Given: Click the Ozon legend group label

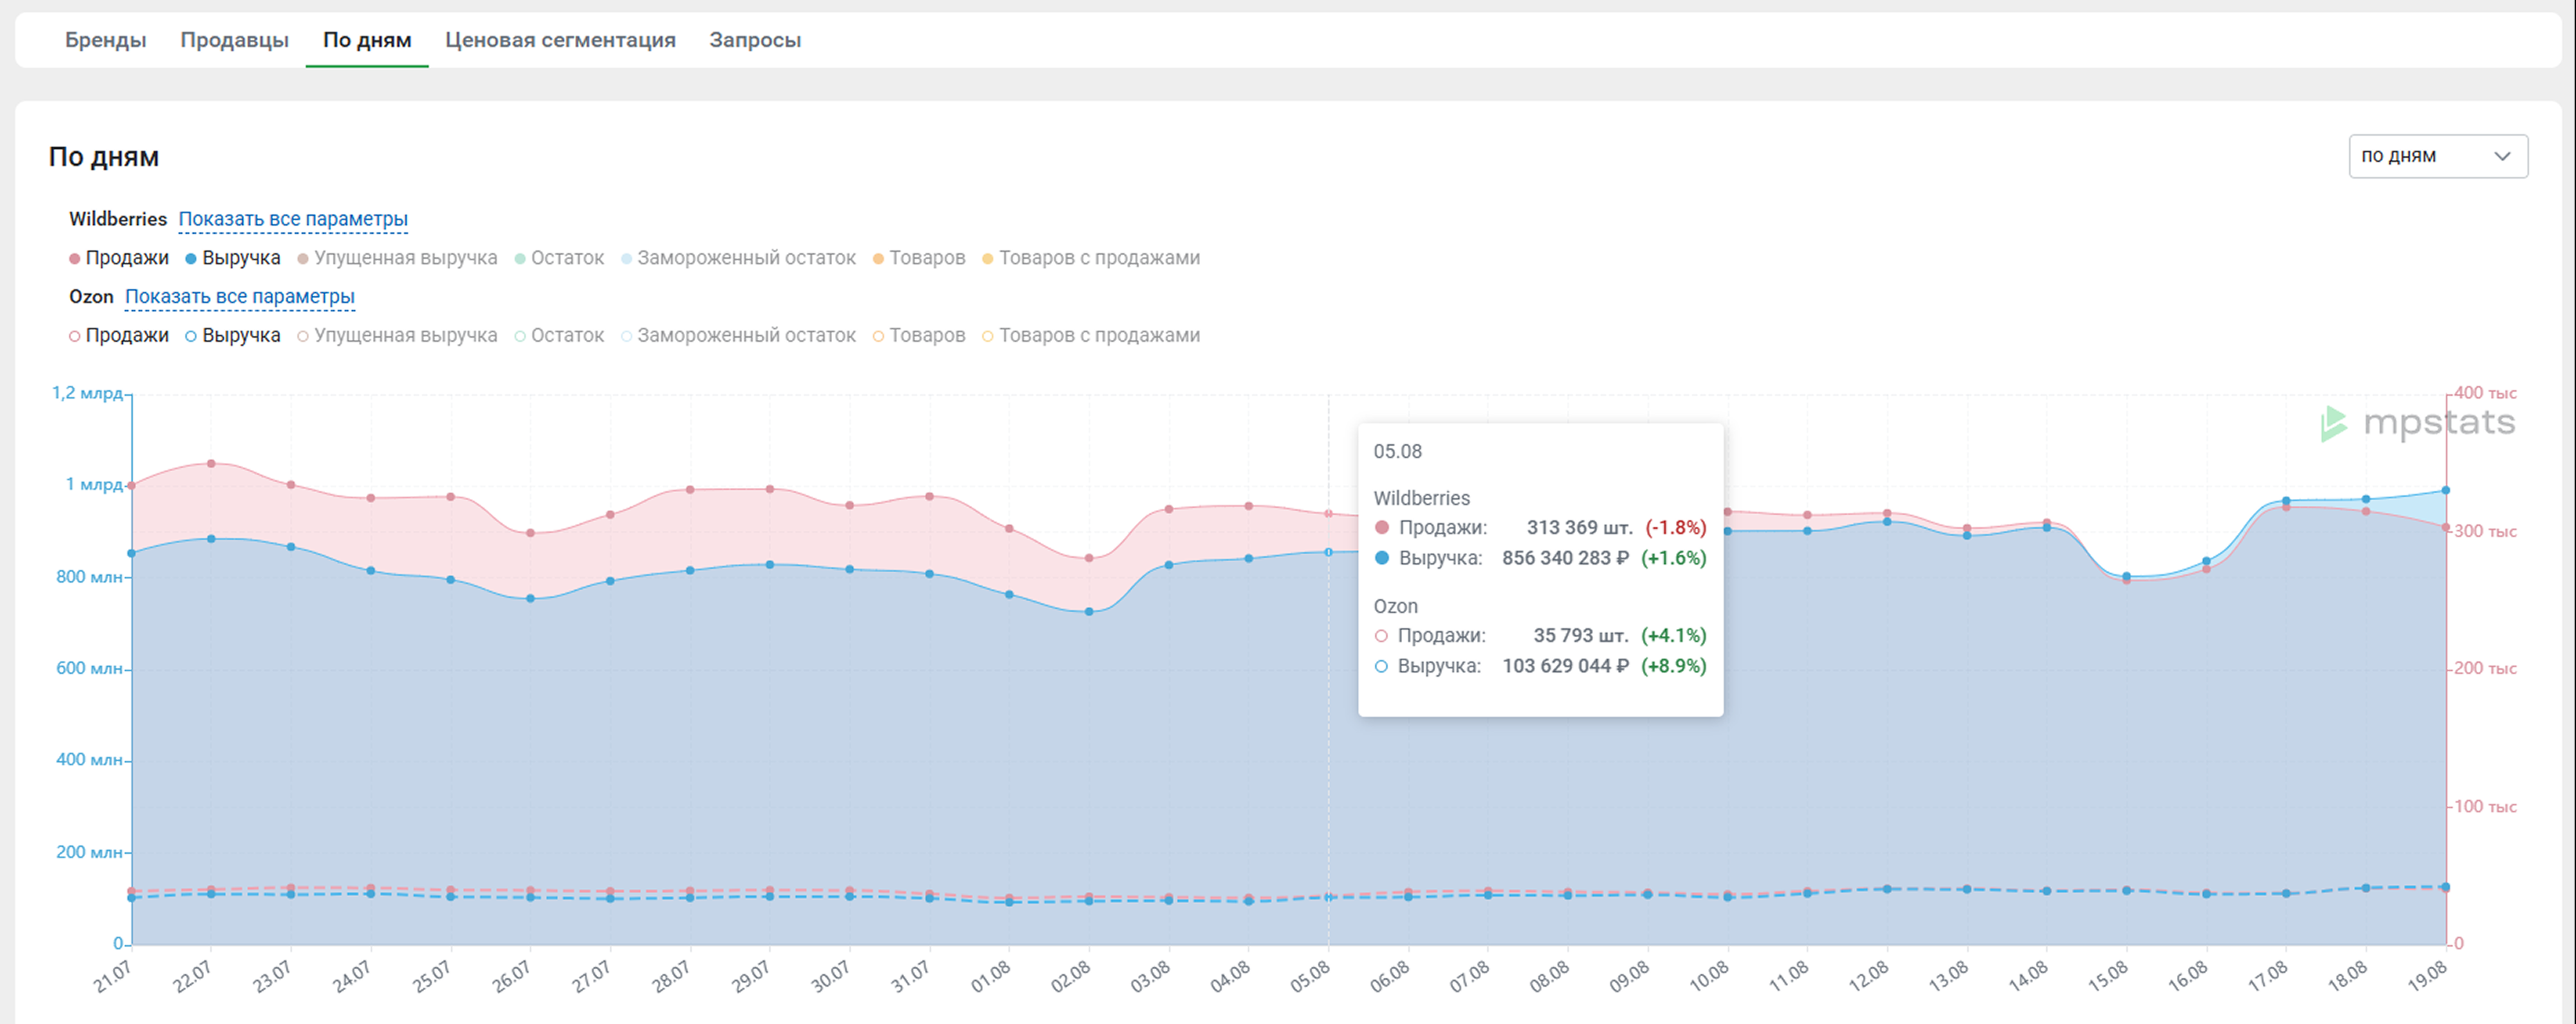Looking at the screenshot, I should click(91, 297).
